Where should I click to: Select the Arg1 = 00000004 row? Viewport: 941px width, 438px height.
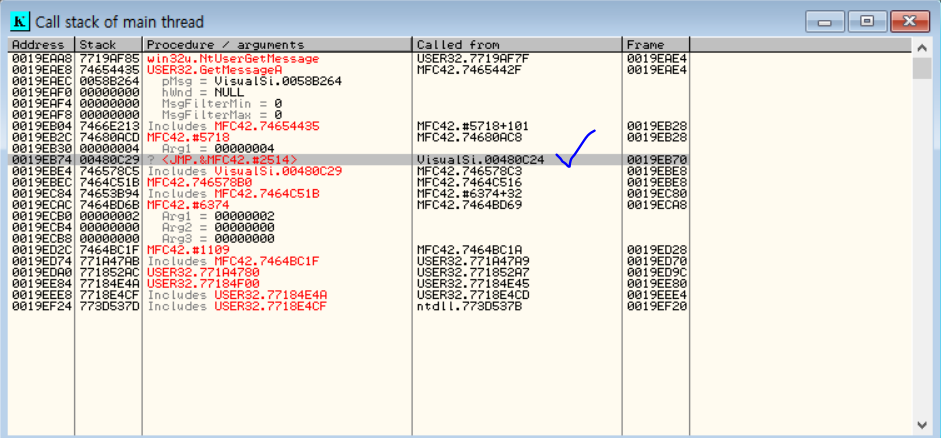click(460, 148)
